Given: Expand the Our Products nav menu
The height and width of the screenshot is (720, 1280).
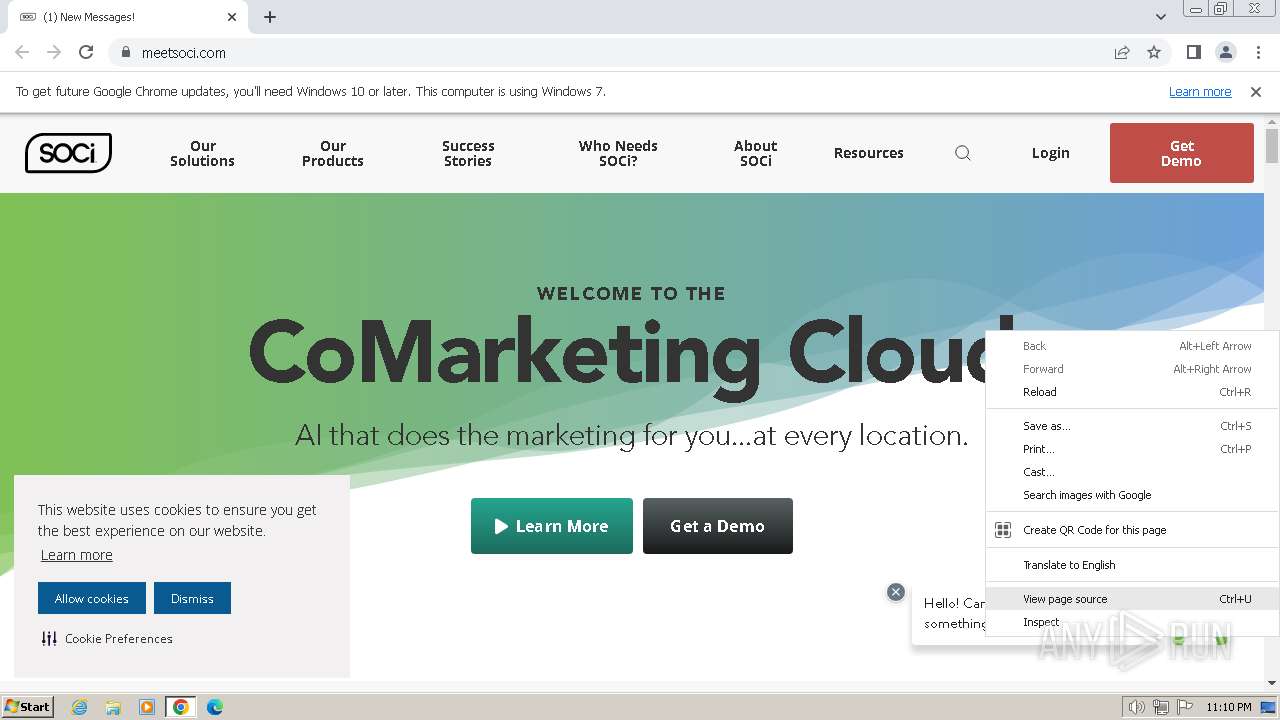Looking at the screenshot, I should coord(333,153).
